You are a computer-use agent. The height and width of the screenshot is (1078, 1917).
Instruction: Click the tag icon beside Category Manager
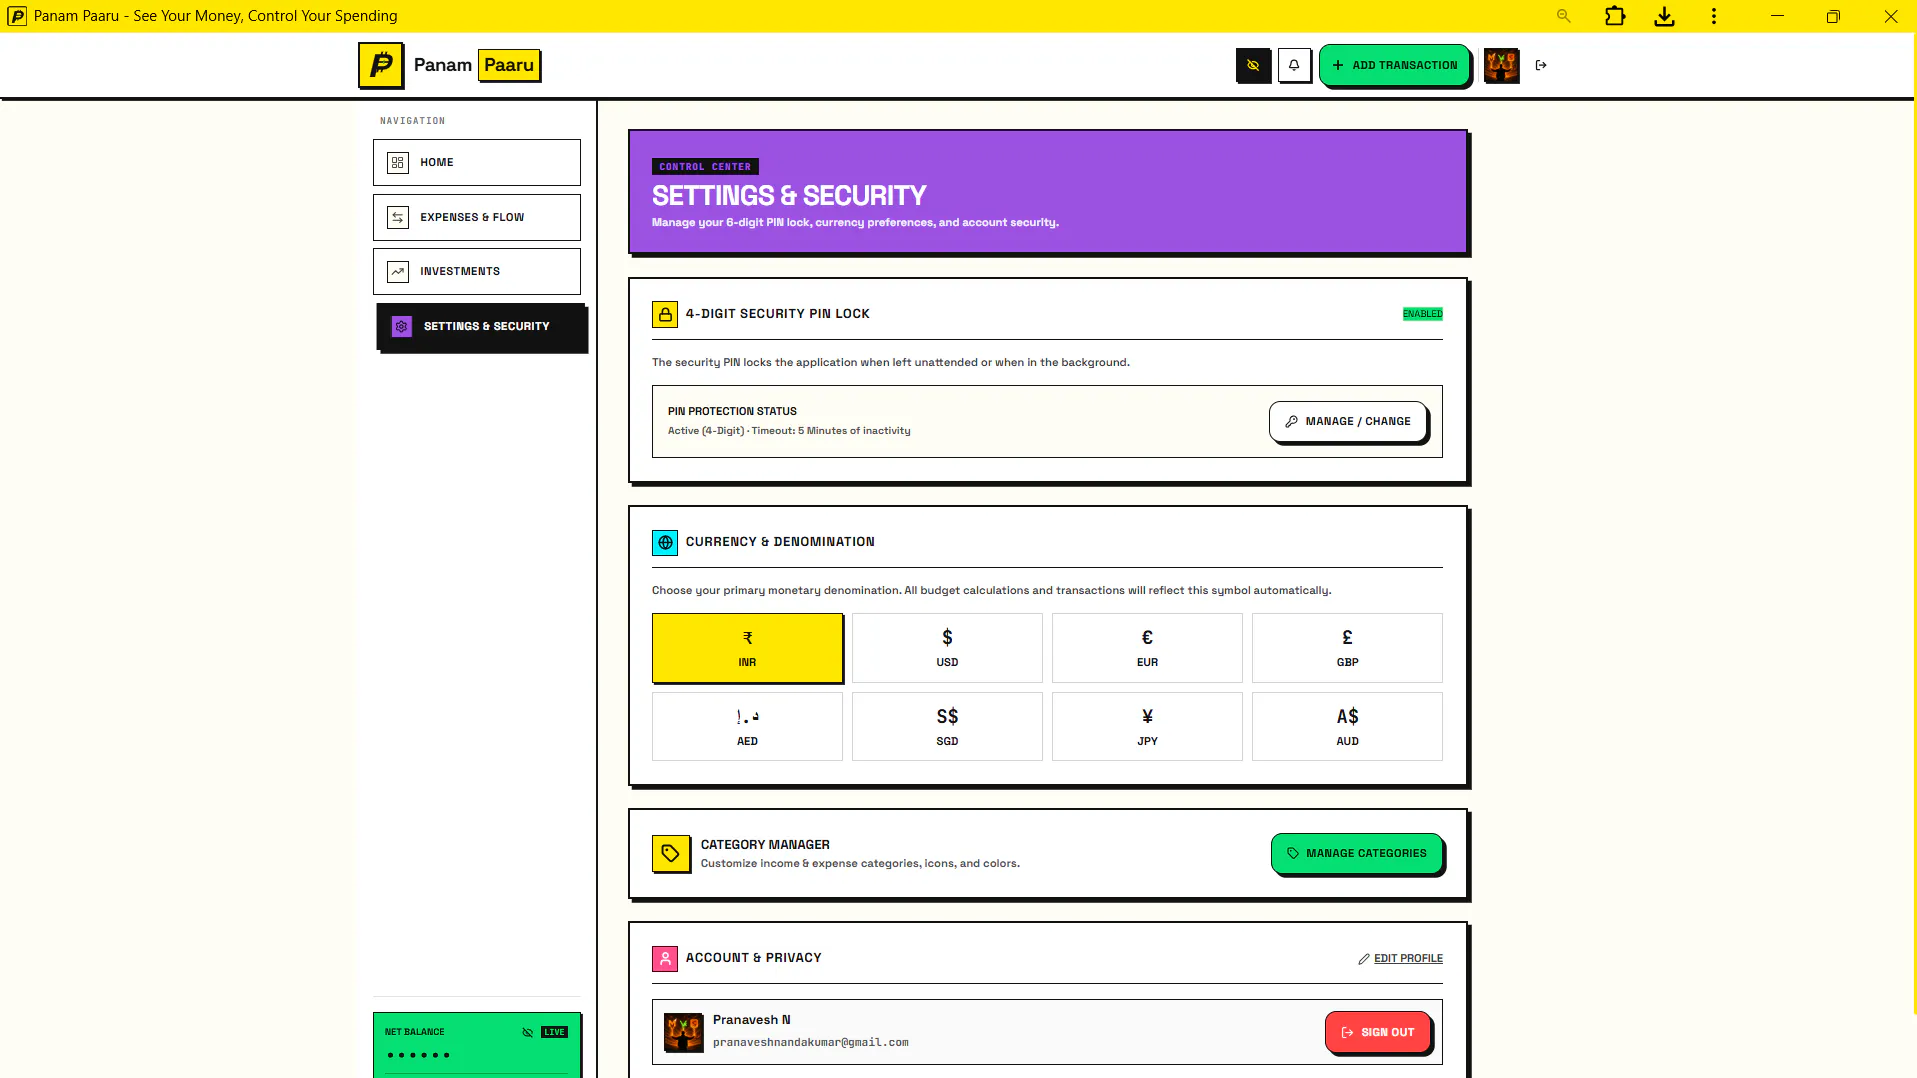point(671,854)
